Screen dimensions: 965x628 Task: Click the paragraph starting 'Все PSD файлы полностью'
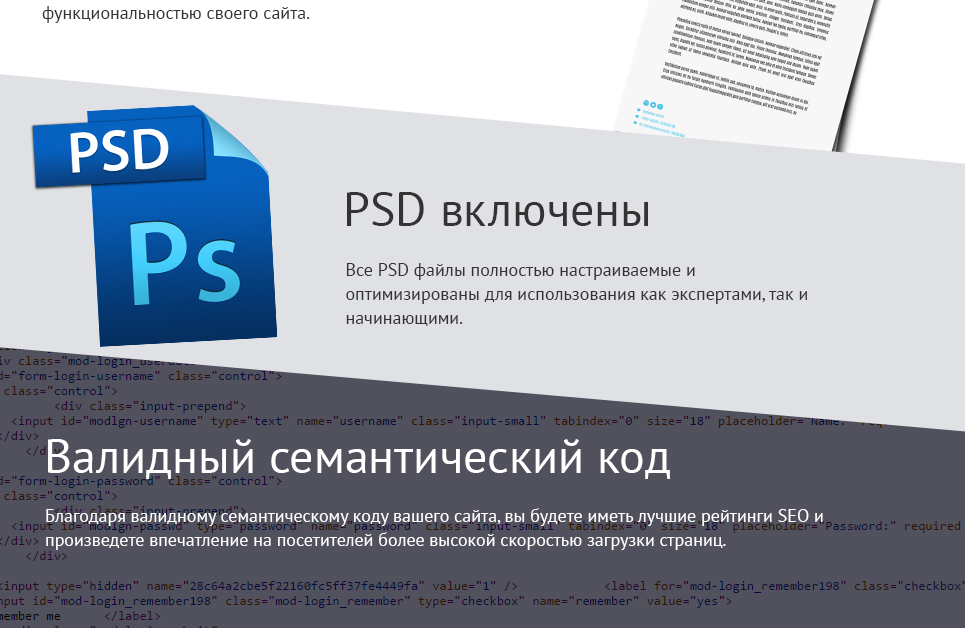coord(576,294)
